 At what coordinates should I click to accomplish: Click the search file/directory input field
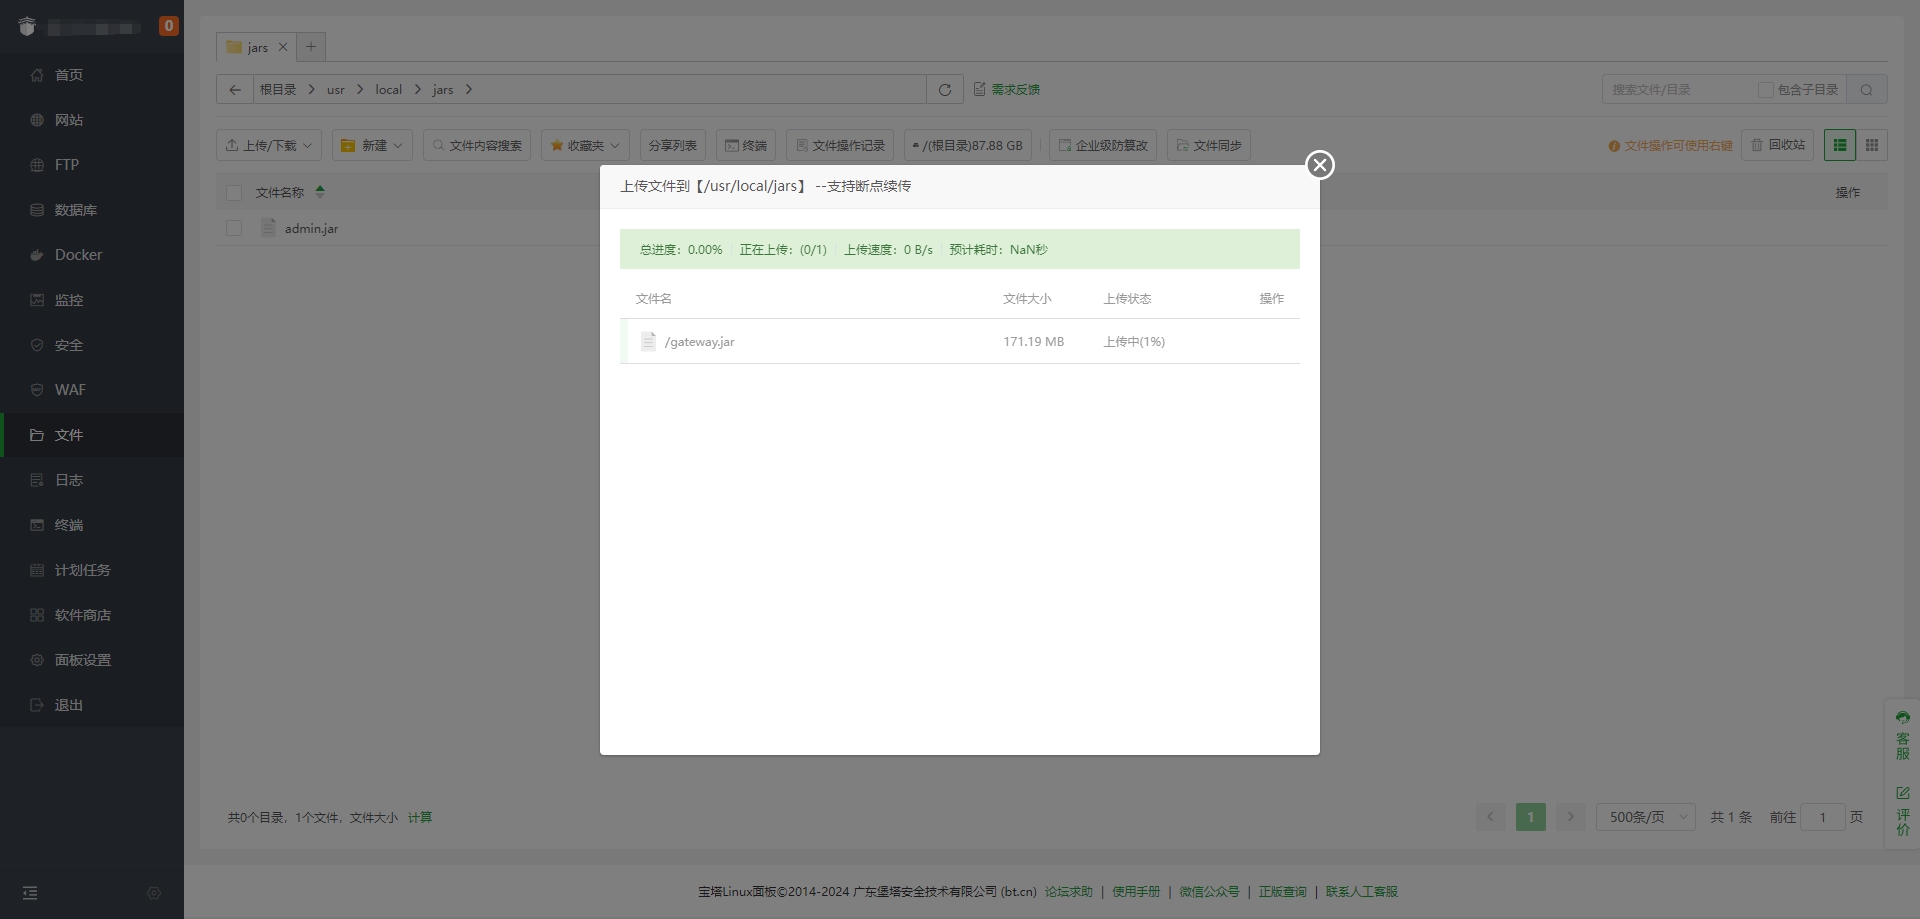coord(1680,90)
